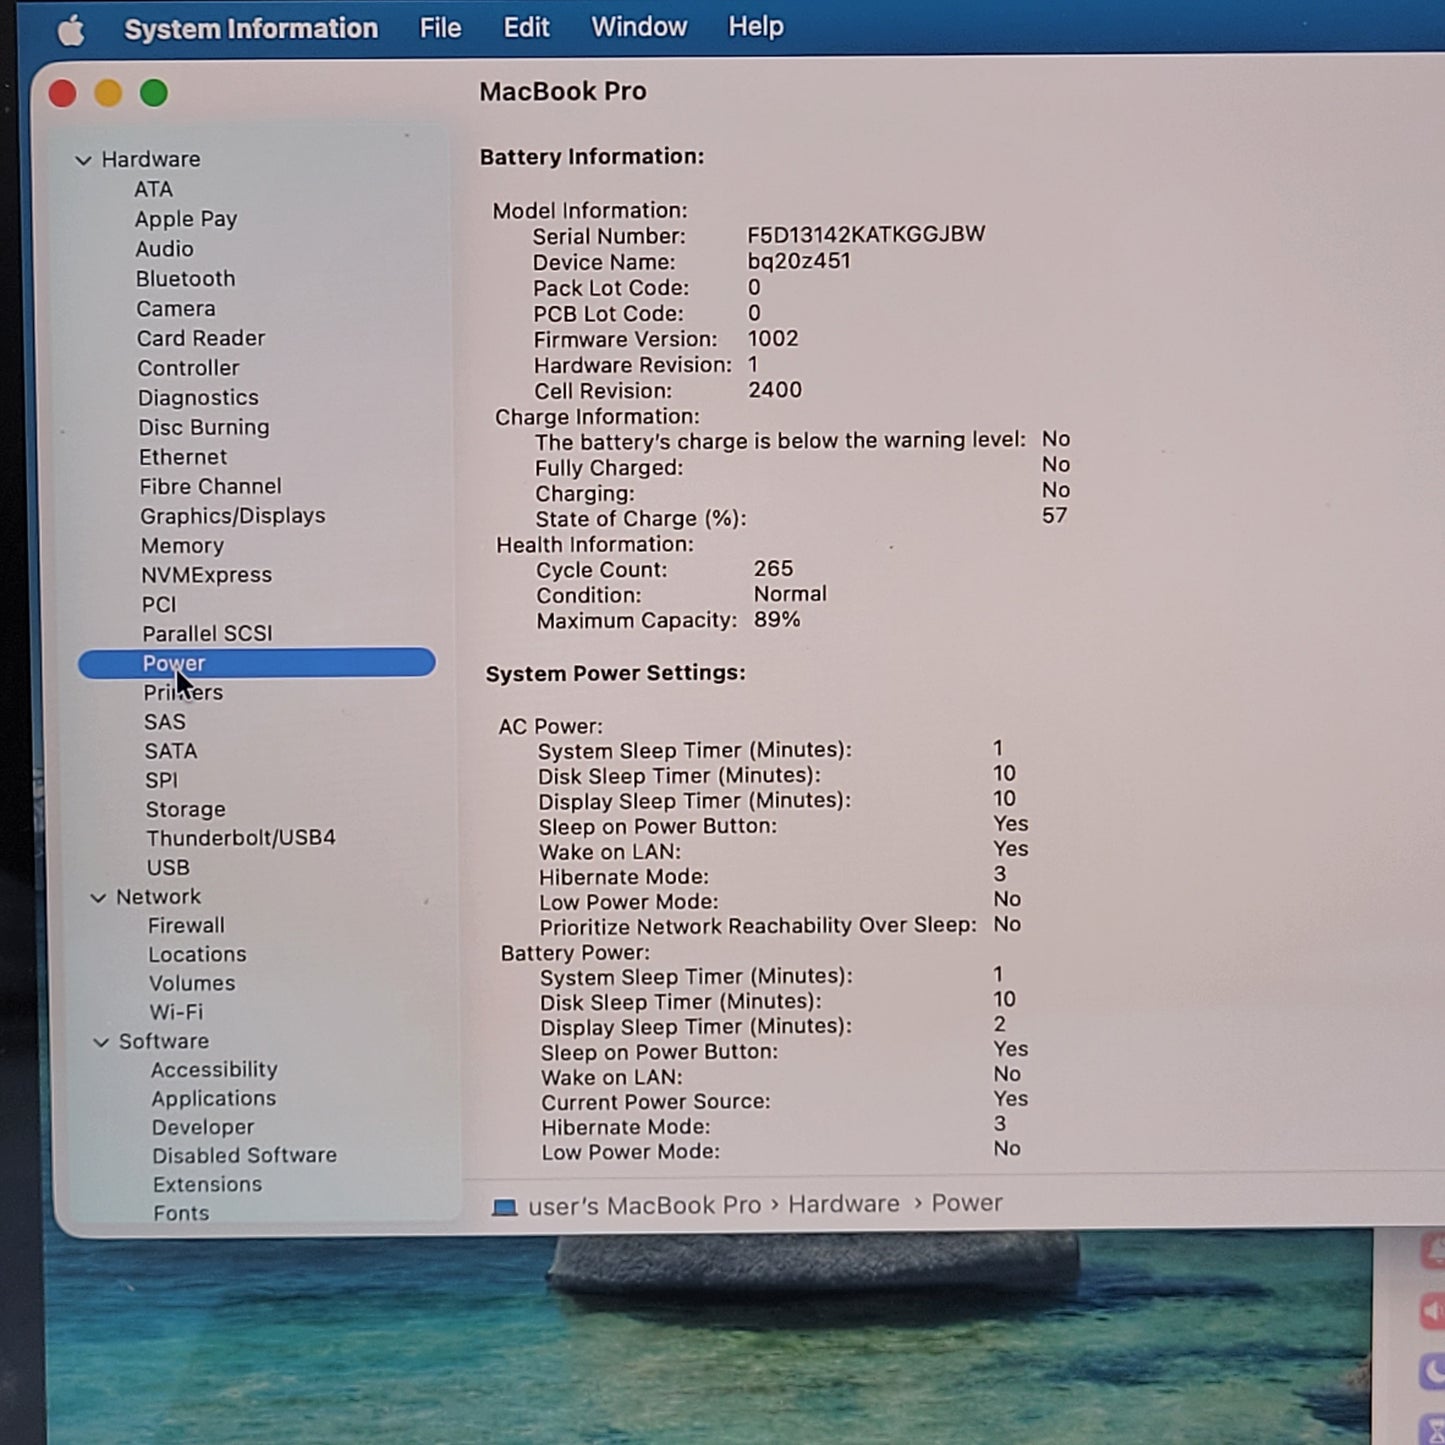
Task: Select Firewall under Network
Action: click(x=187, y=926)
